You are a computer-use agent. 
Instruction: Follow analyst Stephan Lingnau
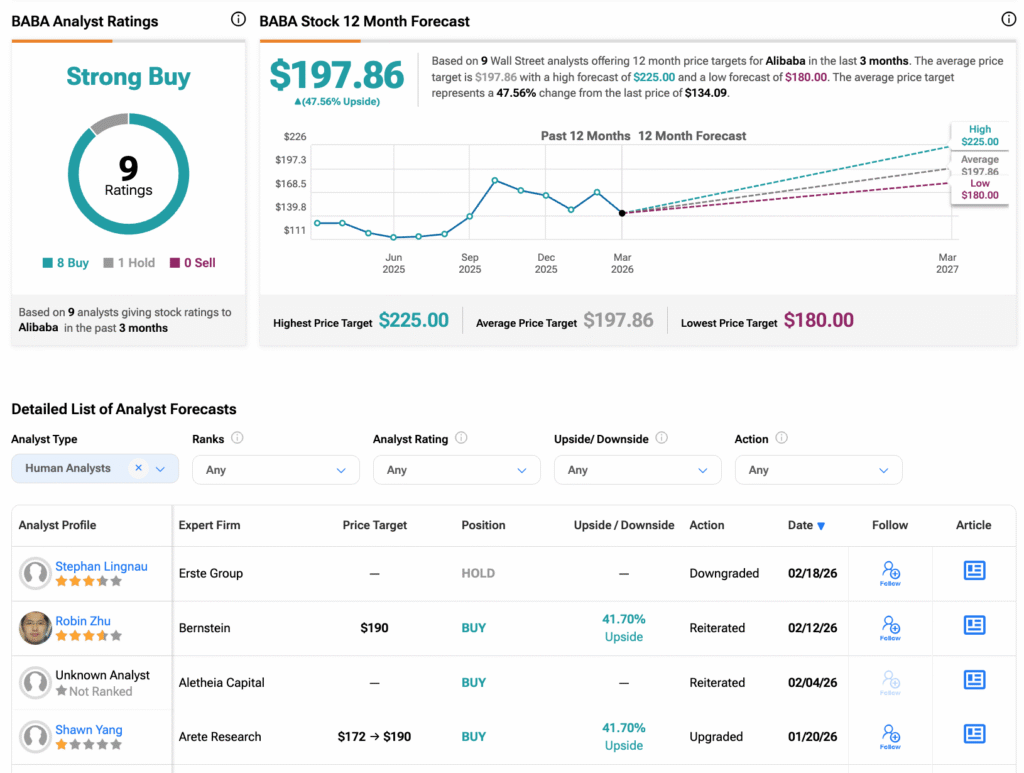[891, 573]
